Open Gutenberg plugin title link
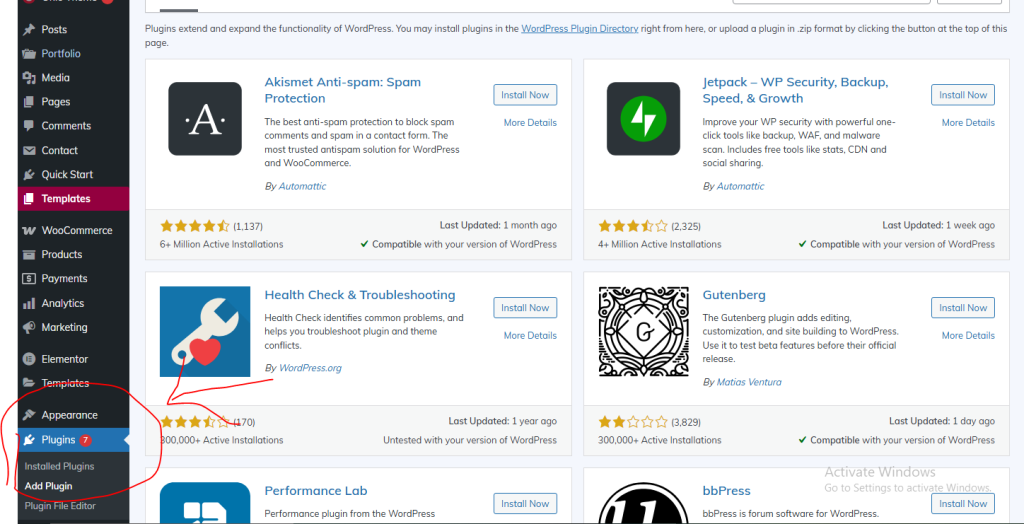 (x=734, y=295)
